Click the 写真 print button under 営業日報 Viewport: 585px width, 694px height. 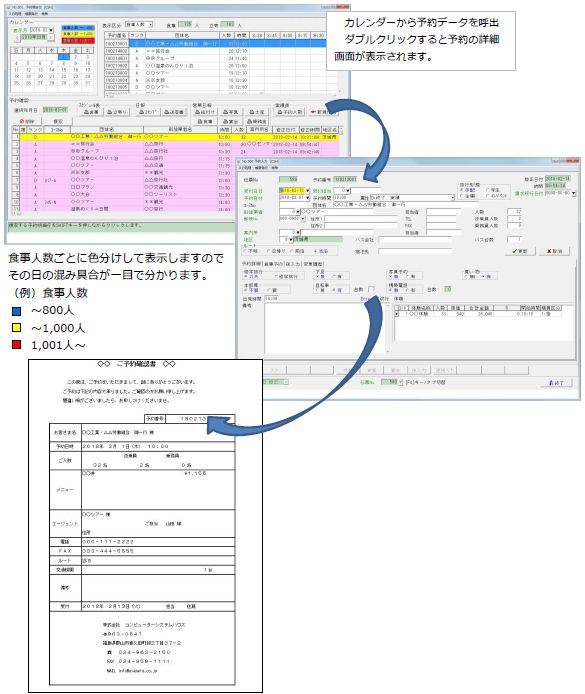[x=231, y=112]
